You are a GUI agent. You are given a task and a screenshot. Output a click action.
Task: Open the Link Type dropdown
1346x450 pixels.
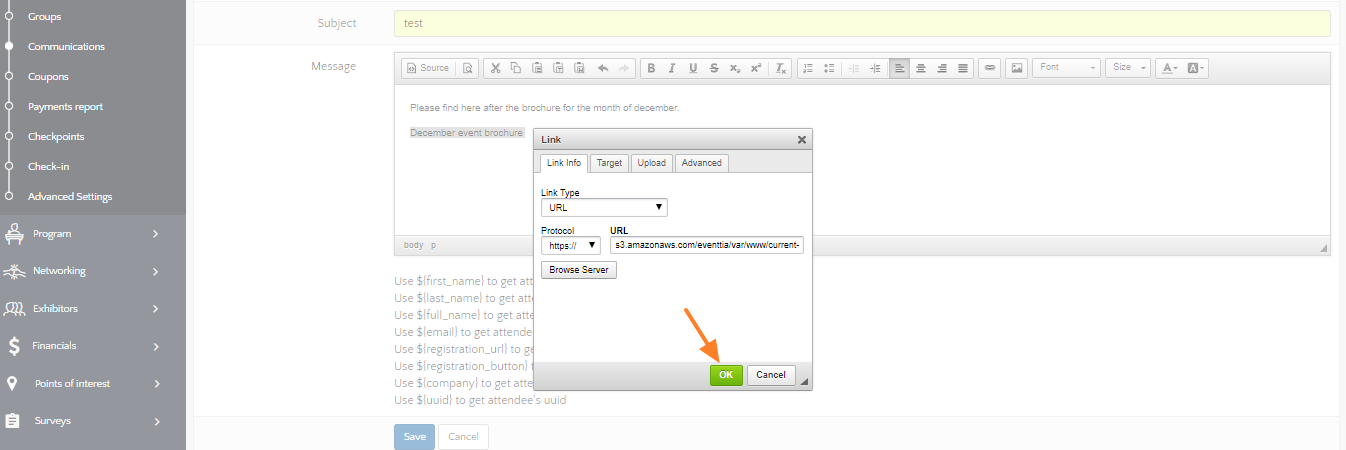(604, 208)
